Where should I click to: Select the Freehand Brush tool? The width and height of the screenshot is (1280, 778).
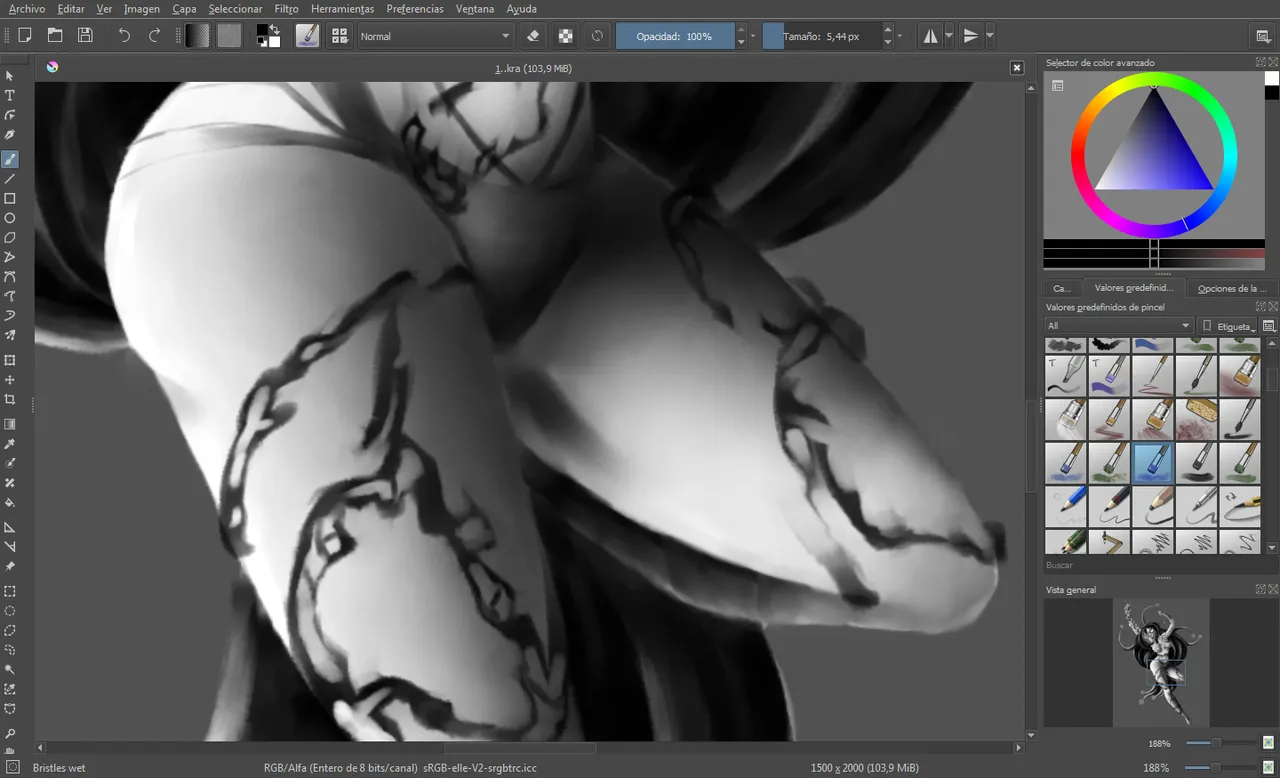pyautogui.click(x=10, y=159)
